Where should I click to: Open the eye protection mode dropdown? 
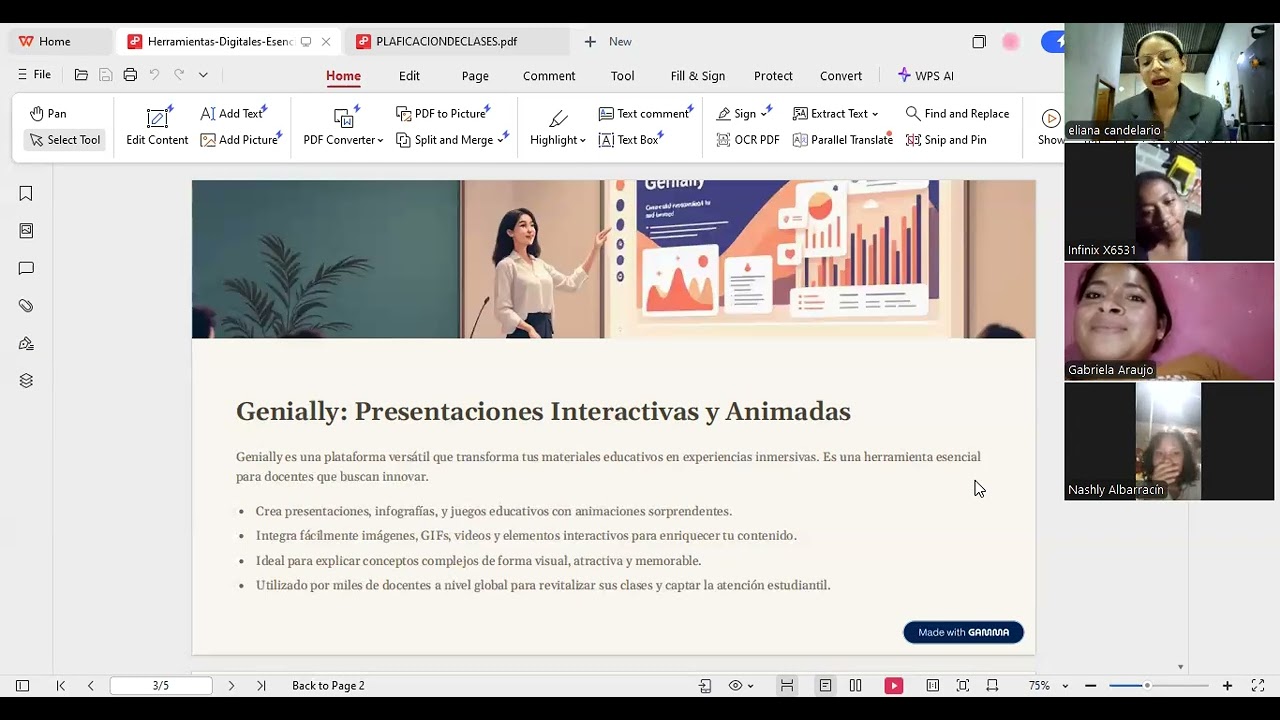tap(742, 686)
